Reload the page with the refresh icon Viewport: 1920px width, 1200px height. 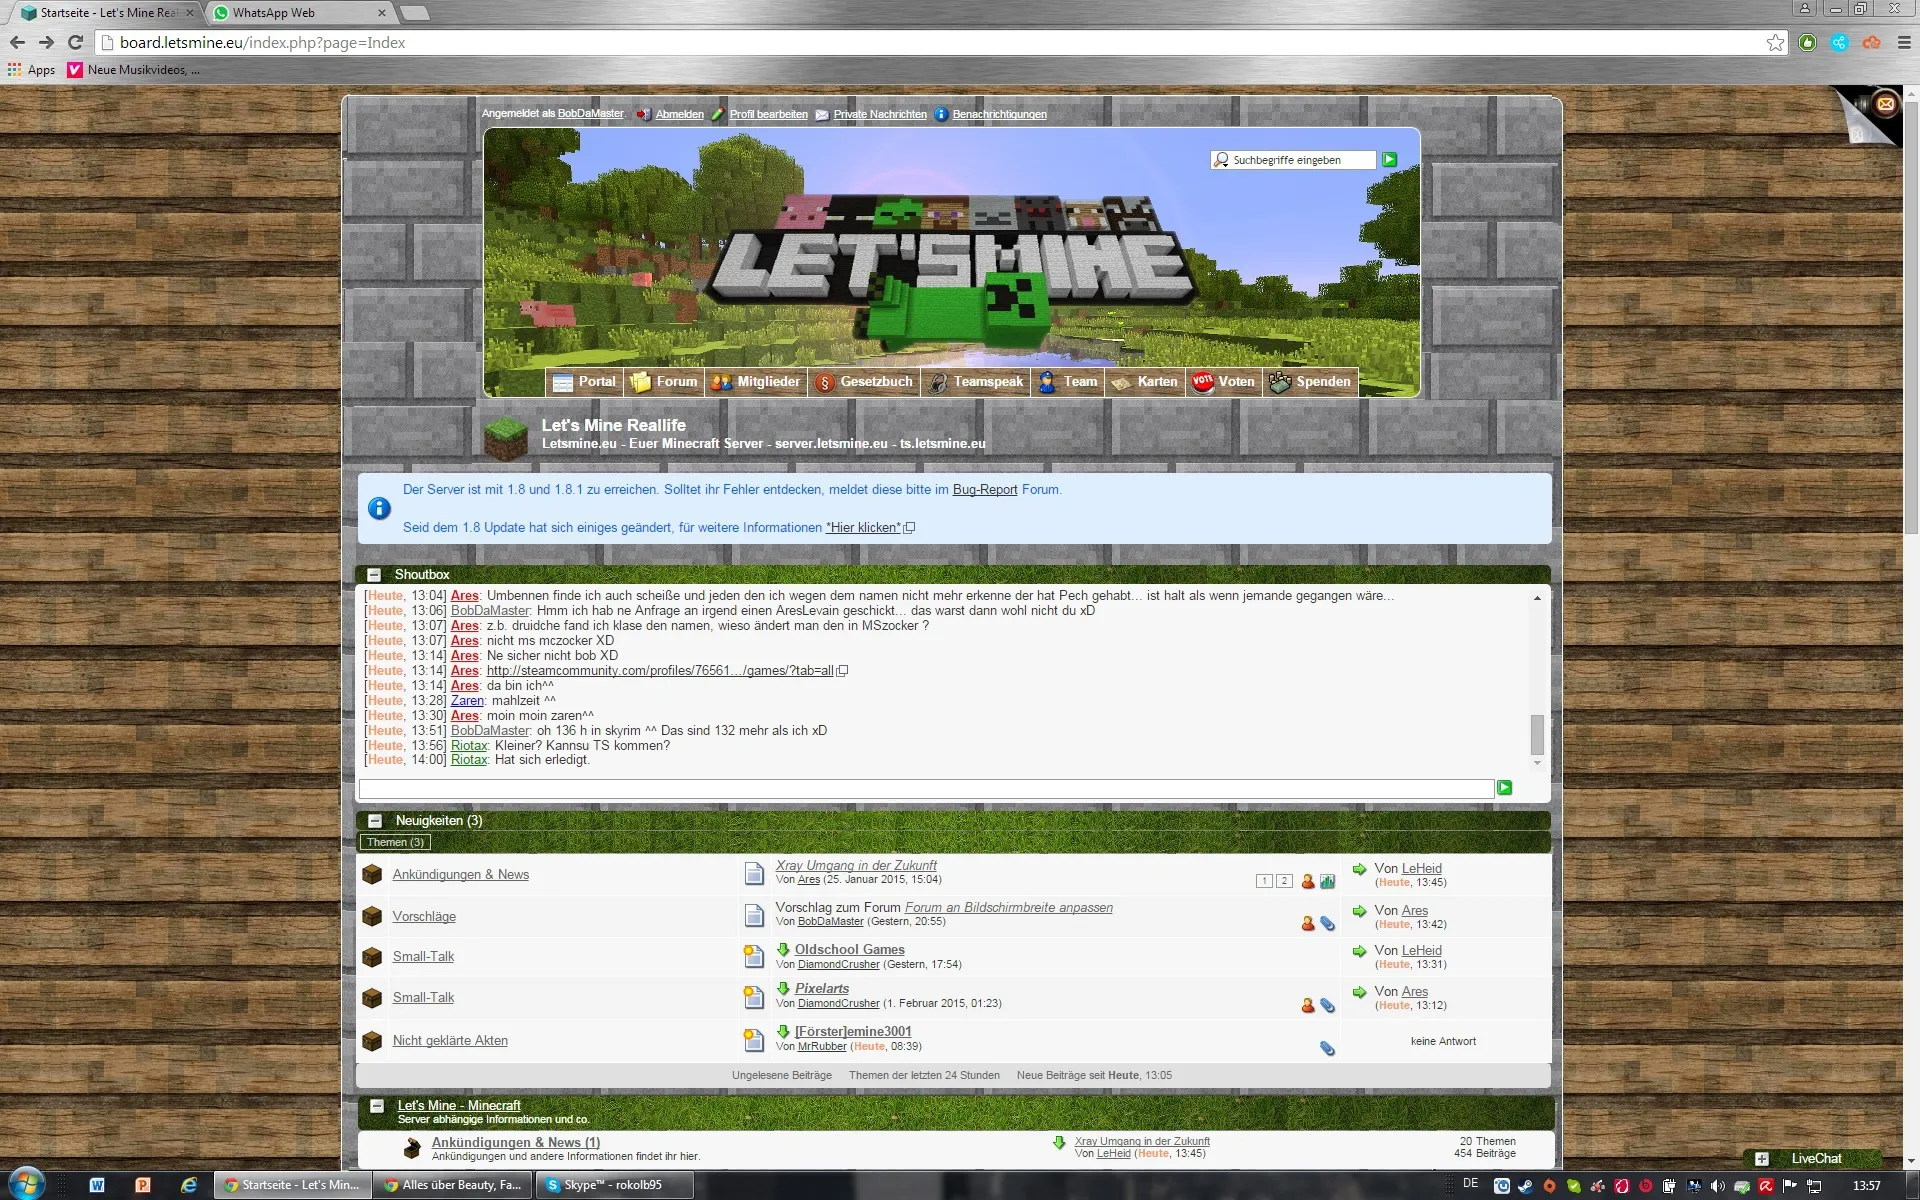(75, 43)
